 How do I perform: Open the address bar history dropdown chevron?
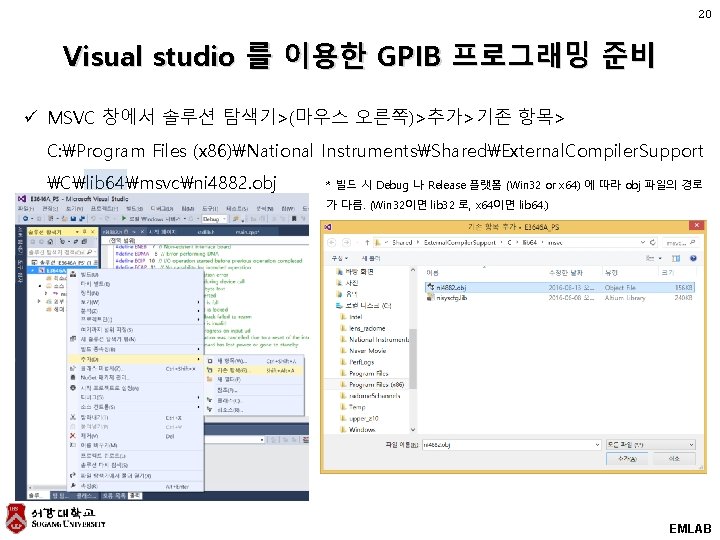click(x=642, y=242)
